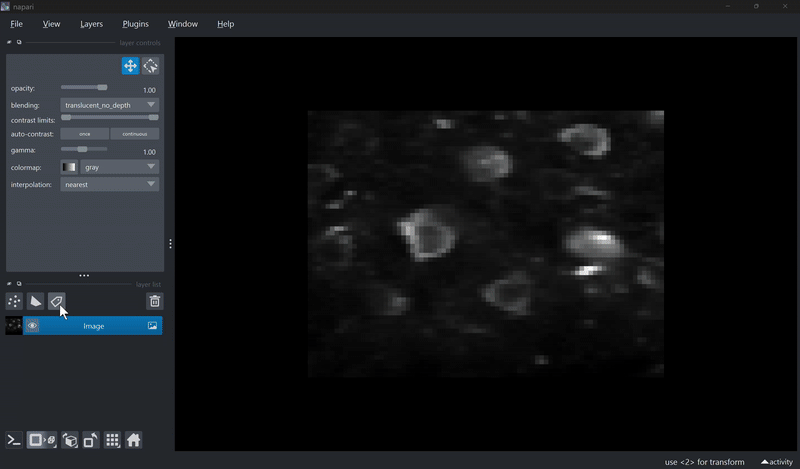Click the opacity slider

tap(84, 88)
